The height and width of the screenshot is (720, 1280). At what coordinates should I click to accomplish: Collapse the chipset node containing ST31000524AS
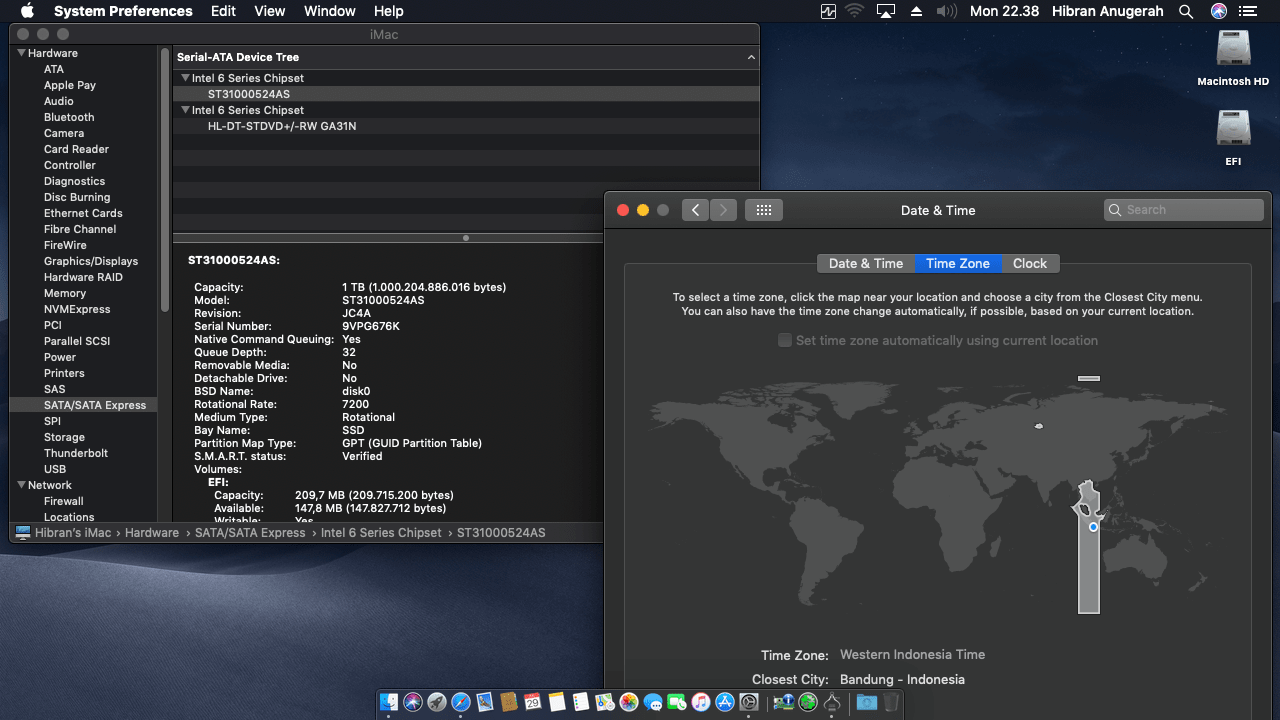(185, 78)
